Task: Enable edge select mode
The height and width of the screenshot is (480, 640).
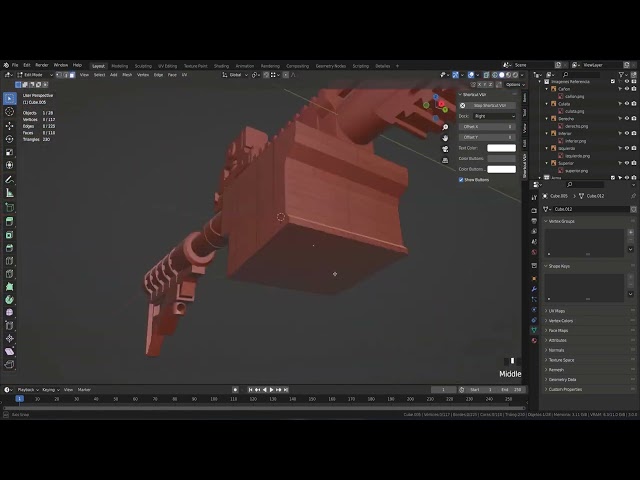Action: click(66, 75)
